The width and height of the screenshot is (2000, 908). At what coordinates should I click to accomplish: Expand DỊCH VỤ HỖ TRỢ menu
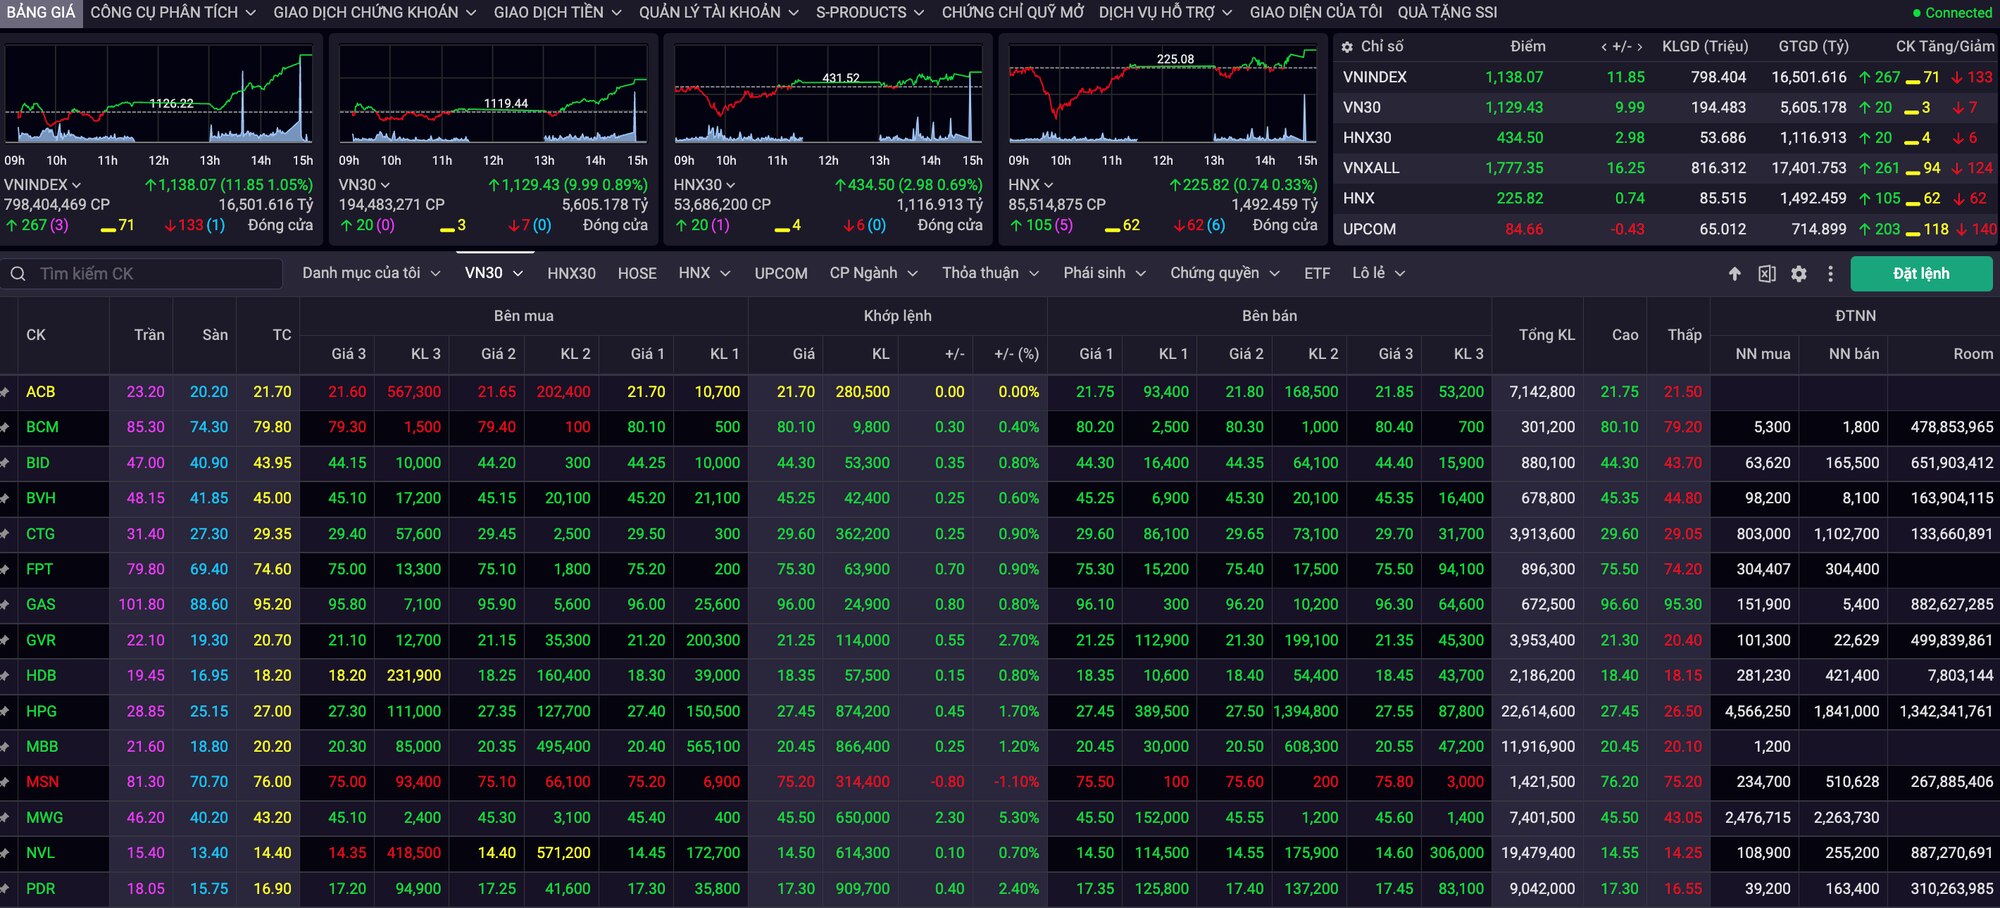coord(1165,12)
